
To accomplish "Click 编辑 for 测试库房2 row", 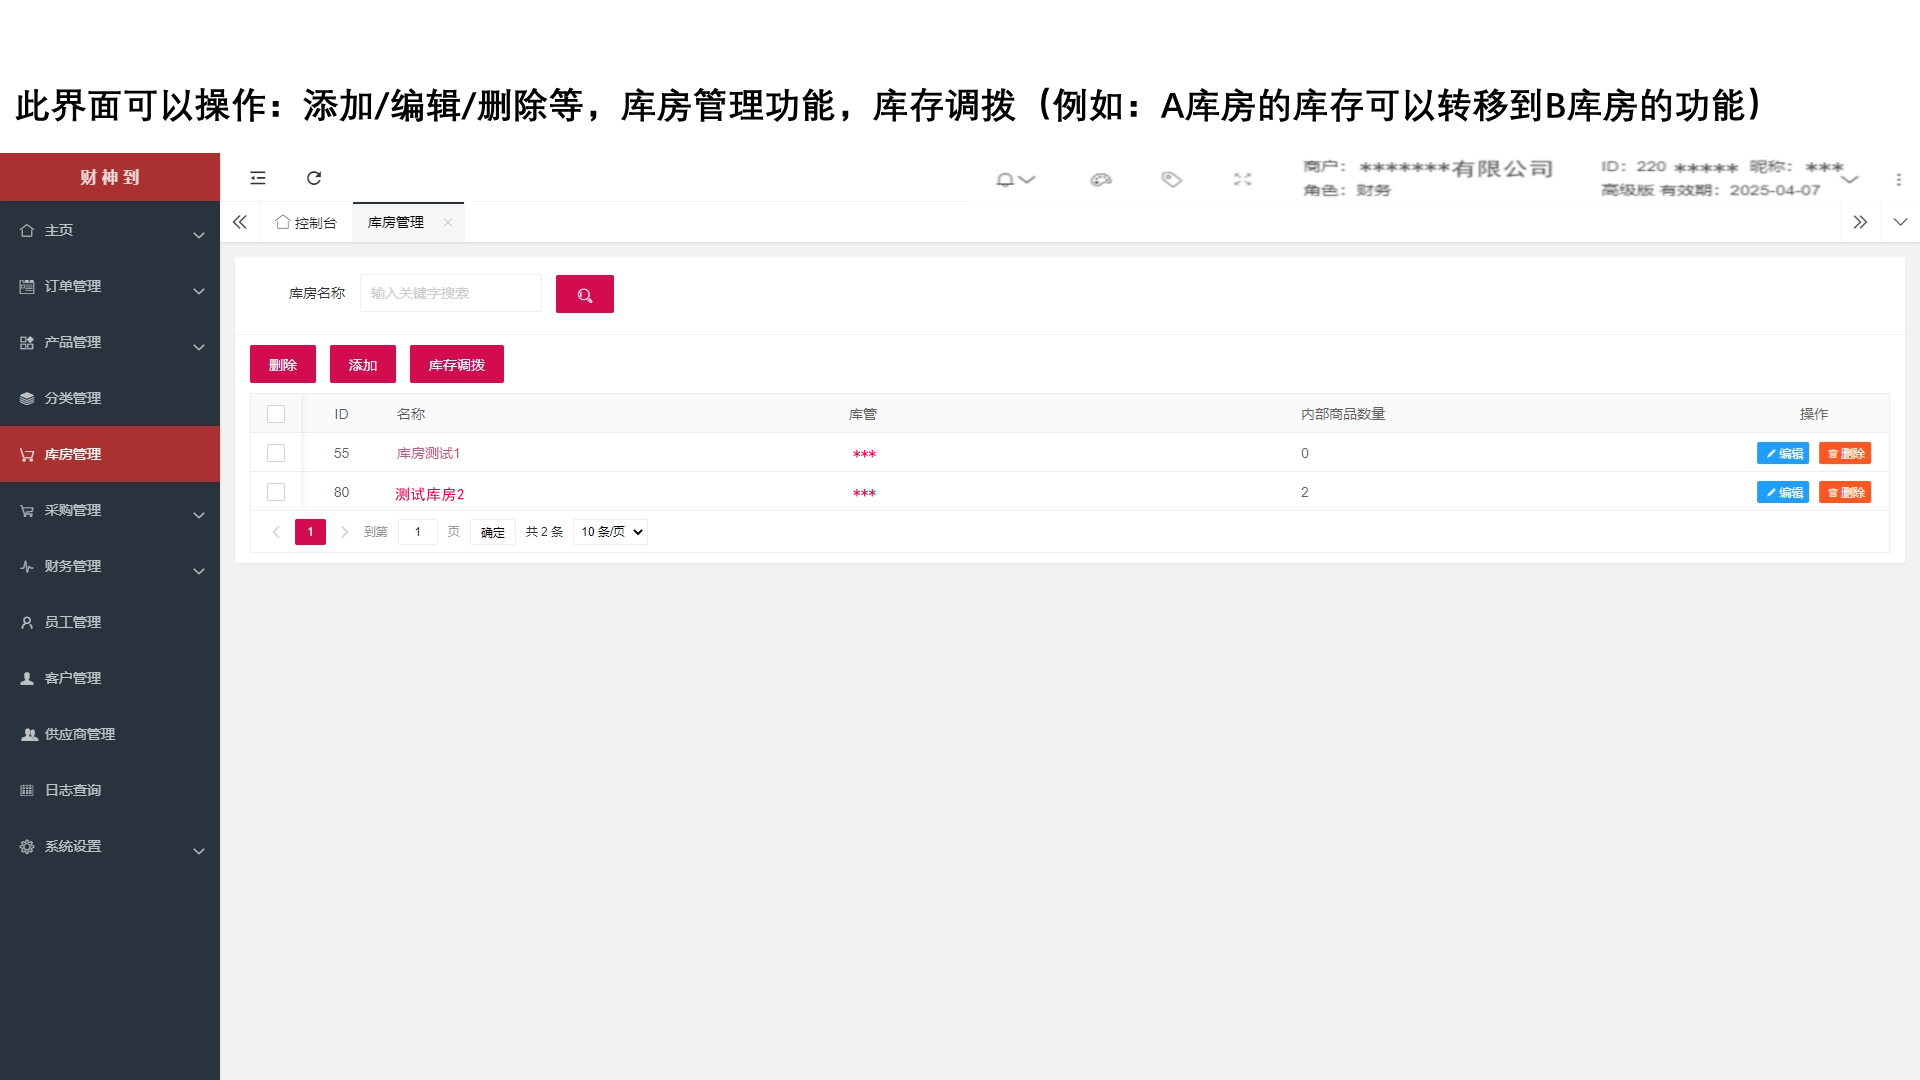I will (1782, 493).
